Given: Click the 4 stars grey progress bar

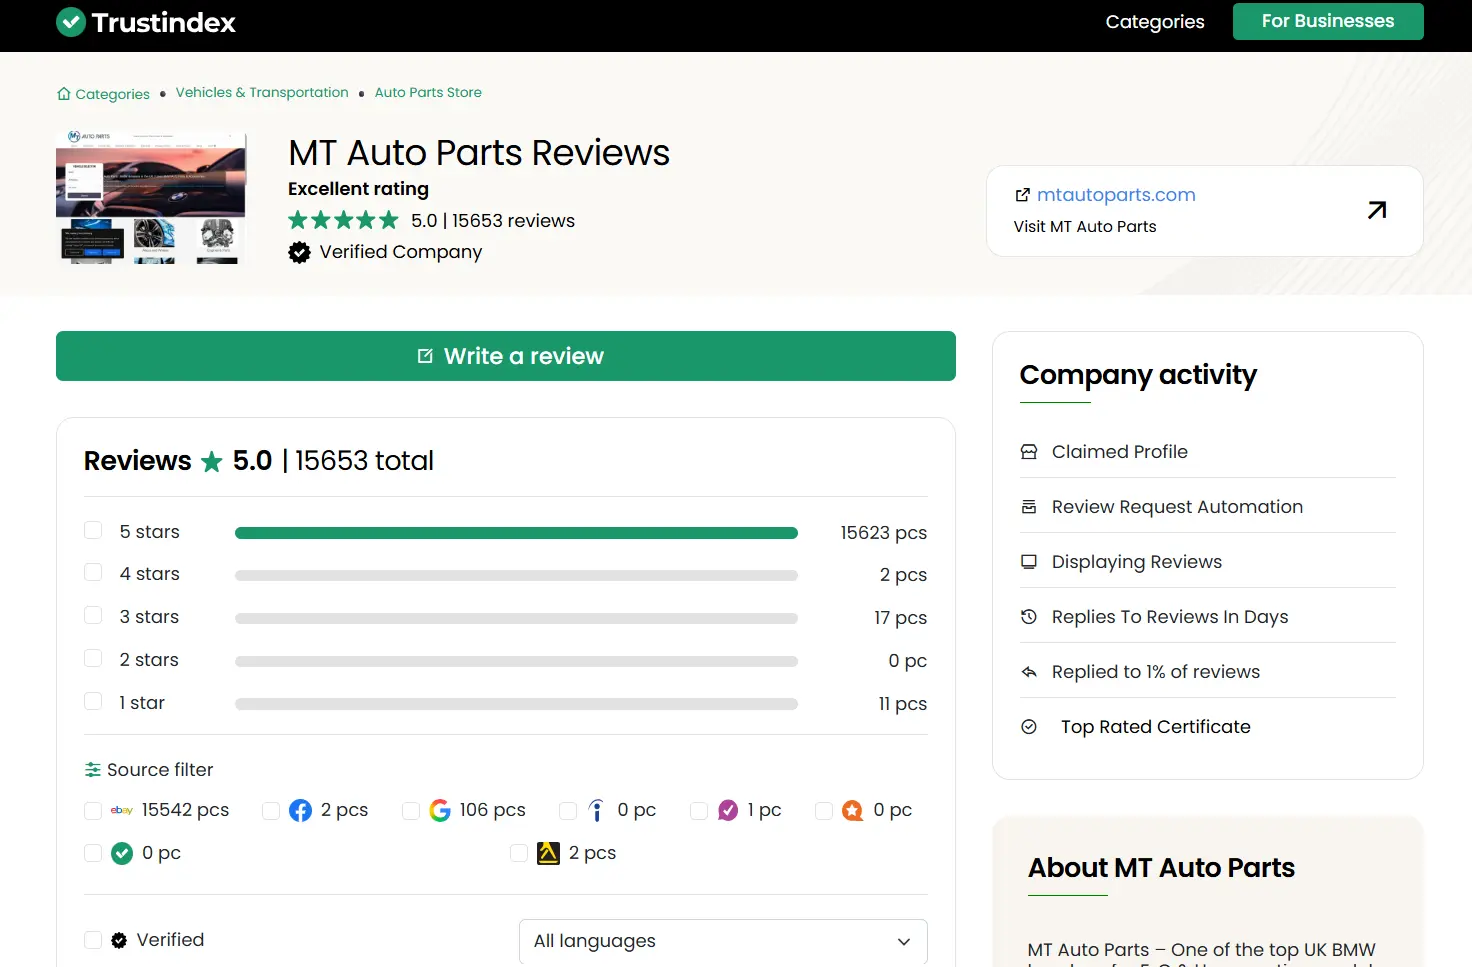Looking at the screenshot, I should click(516, 576).
